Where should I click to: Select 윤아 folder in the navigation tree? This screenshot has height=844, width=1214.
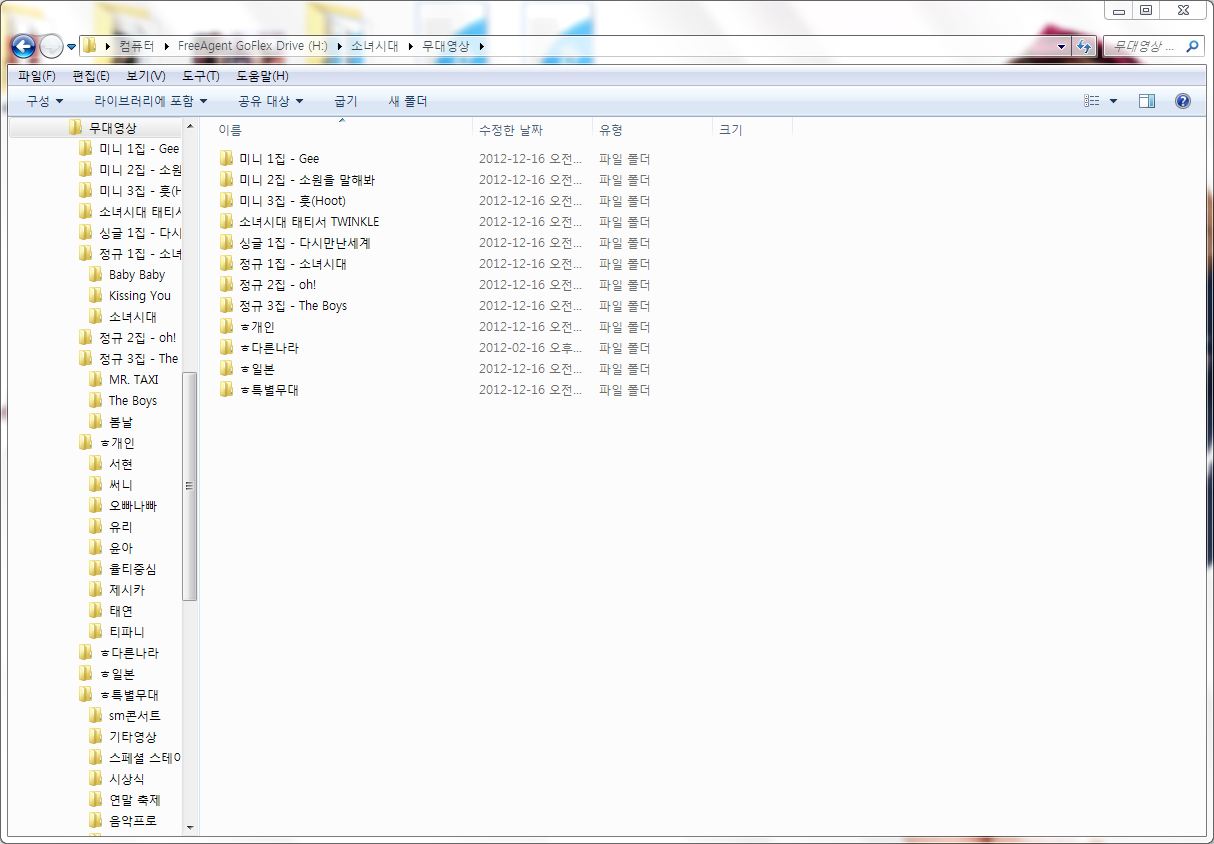pos(121,547)
